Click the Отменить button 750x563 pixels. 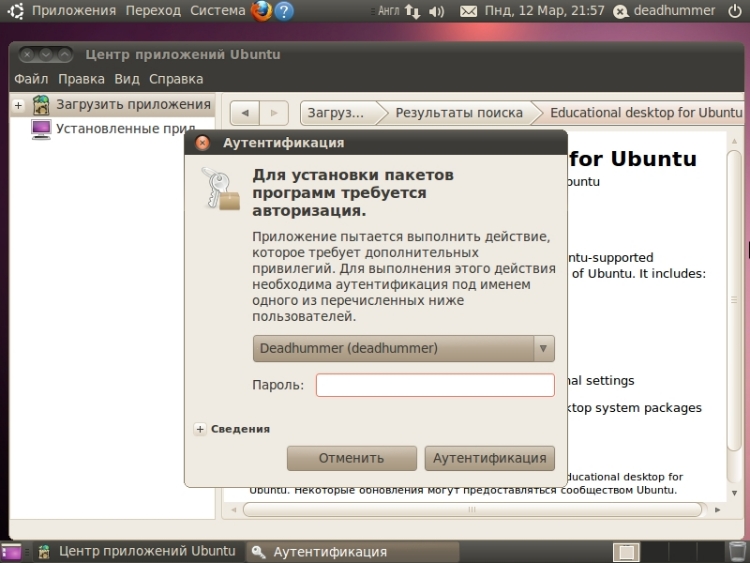click(x=351, y=458)
